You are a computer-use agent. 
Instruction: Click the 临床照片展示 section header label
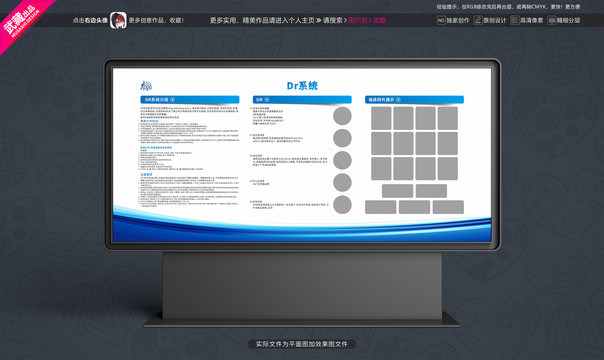pyautogui.click(x=381, y=100)
